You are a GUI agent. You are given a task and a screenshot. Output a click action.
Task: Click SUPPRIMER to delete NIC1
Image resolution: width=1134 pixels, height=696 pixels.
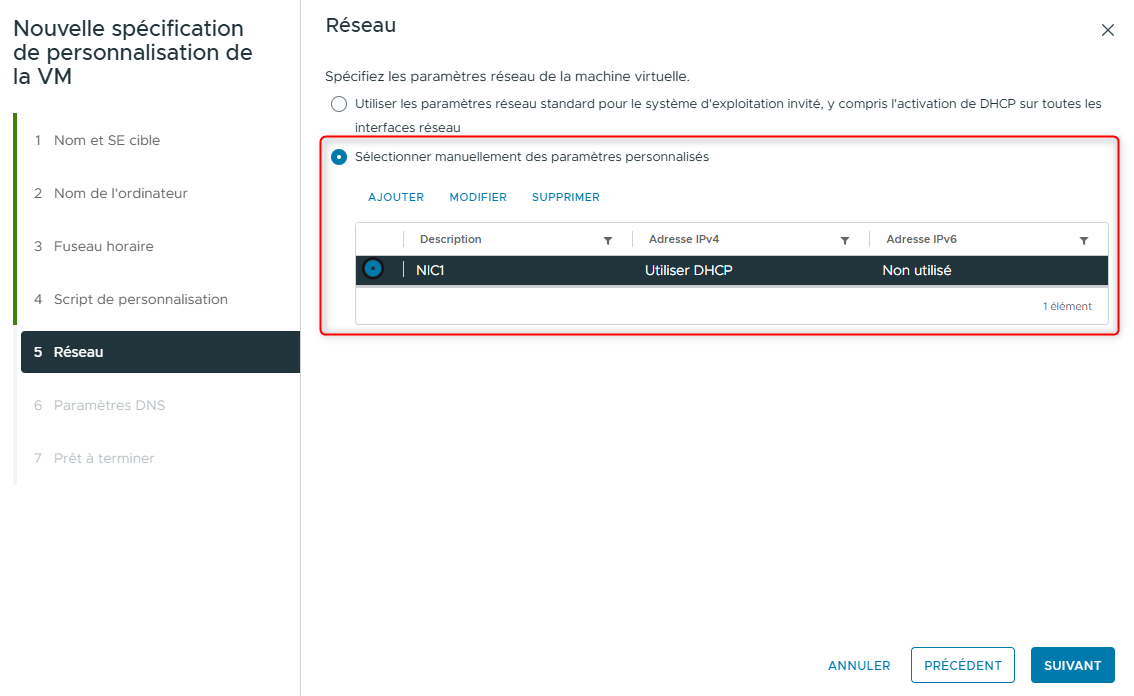(x=565, y=197)
